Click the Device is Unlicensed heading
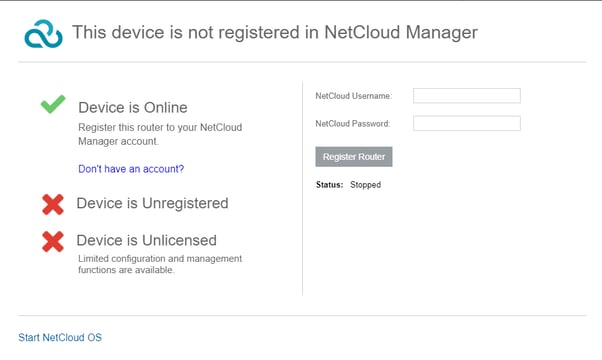The height and width of the screenshot is (360, 602). (x=147, y=240)
